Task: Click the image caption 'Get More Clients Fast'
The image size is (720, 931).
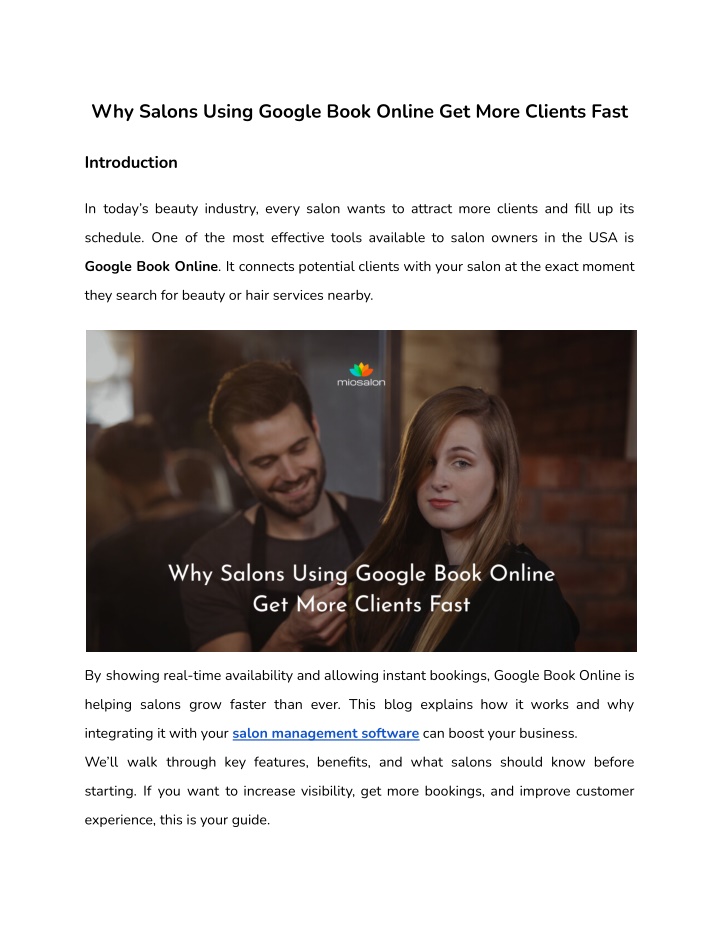Action: tap(361, 604)
